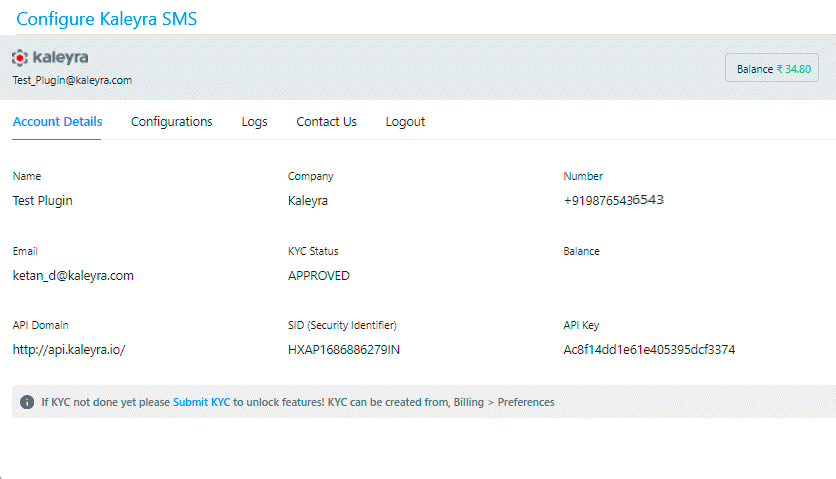Follow the Submit KYC link
The width and height of the screenshot is (836, 479).
tap(202, 402)
